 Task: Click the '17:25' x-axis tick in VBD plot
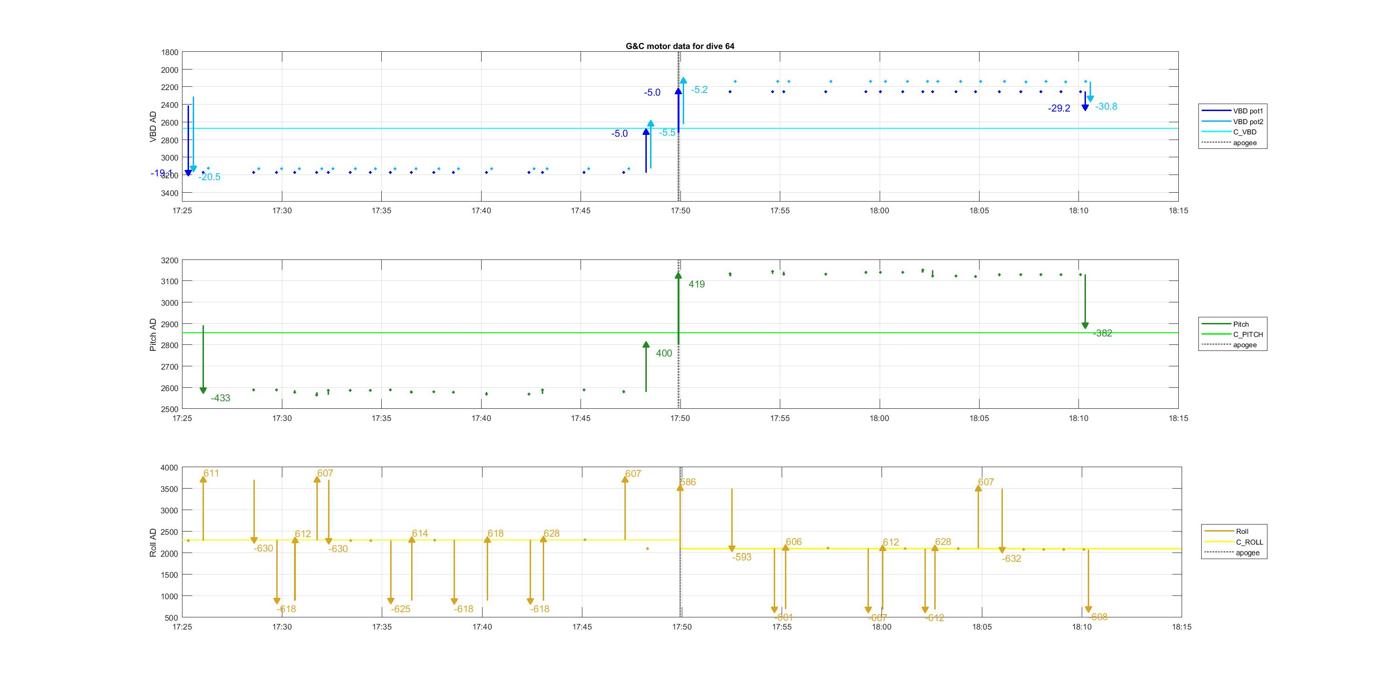tap(182, 210)
